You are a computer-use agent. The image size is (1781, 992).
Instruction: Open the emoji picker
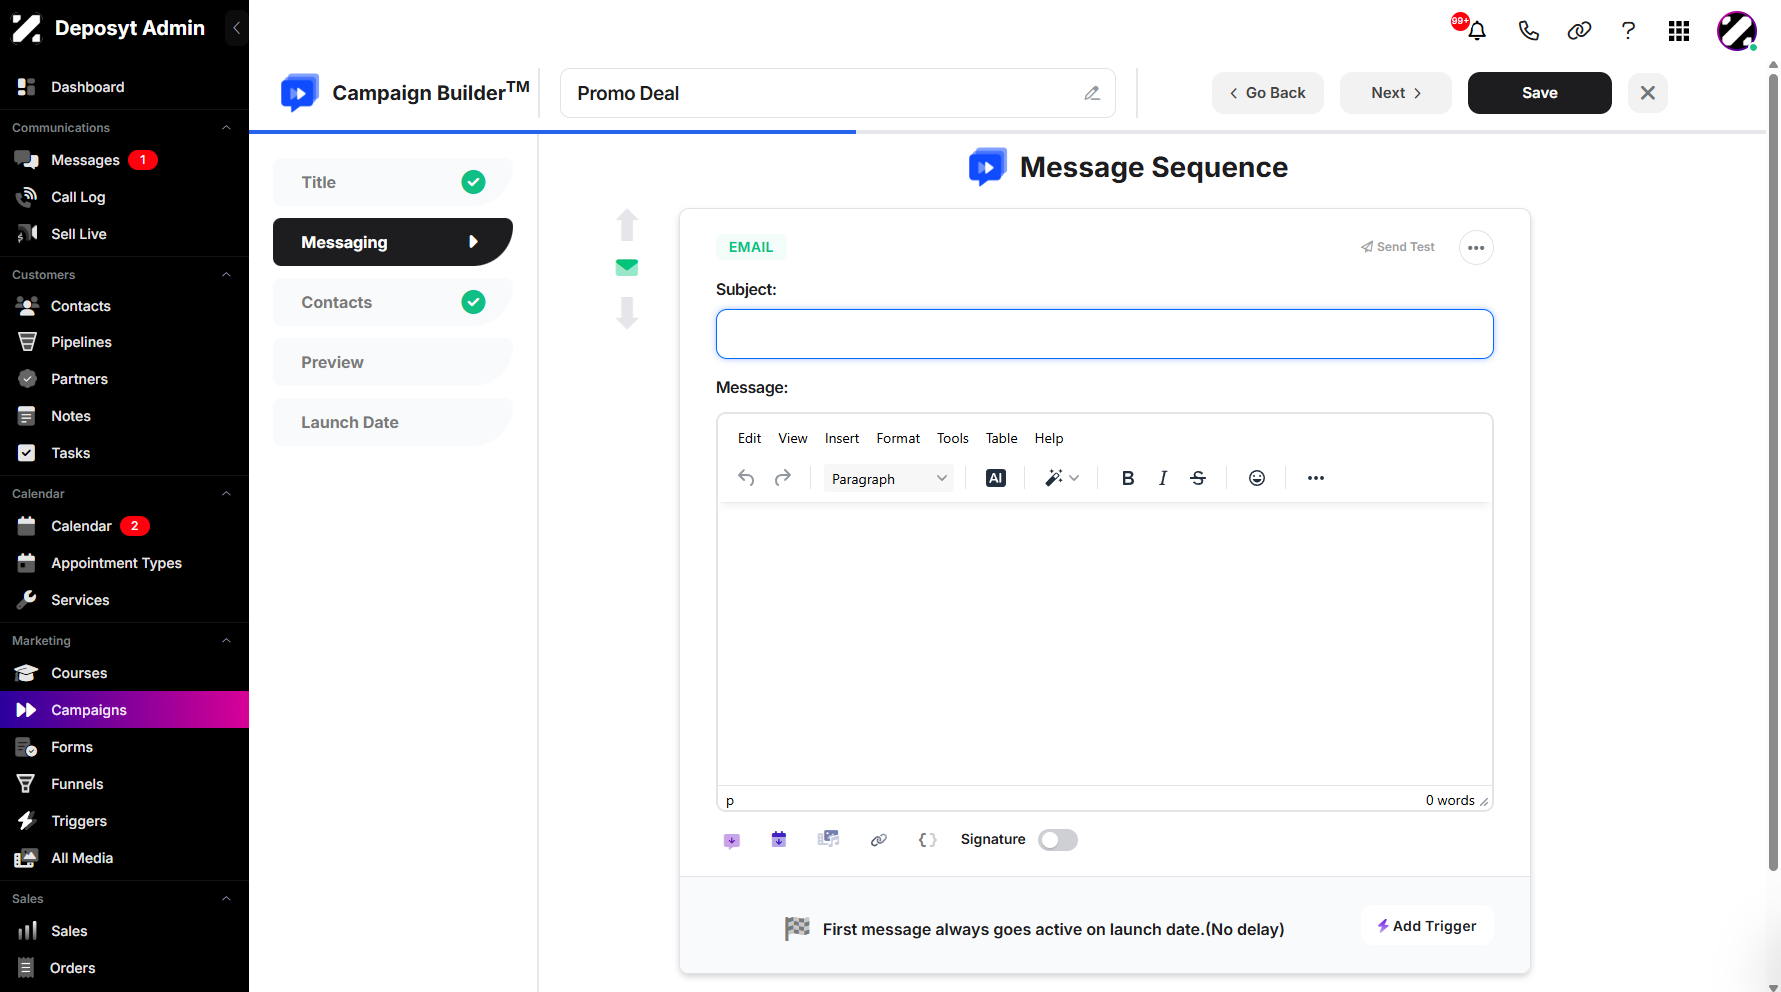pos(1257,478)
